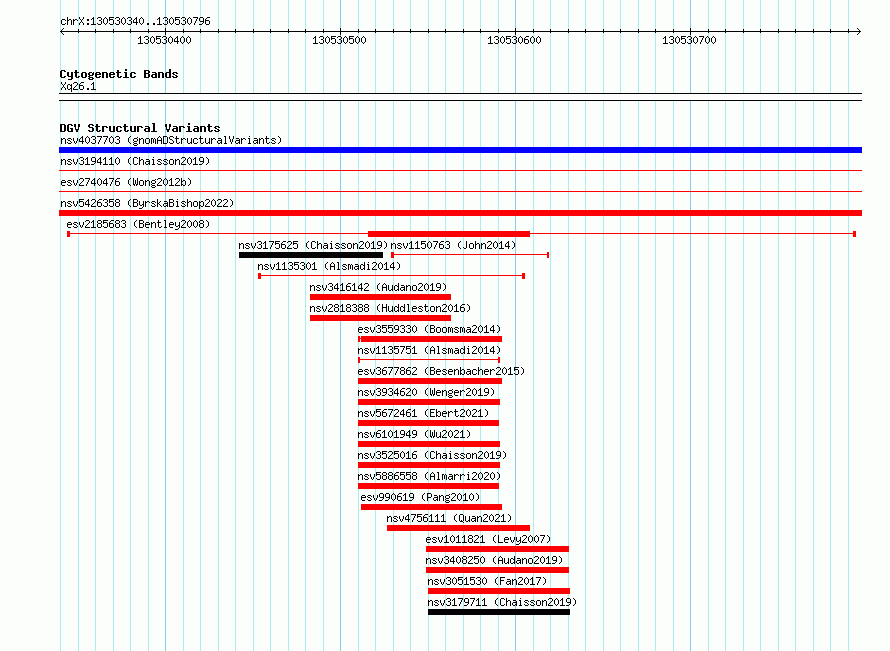The height and width of the screenshot is (651, 890).
Task: Select red bar under nsv2818388
Action: click(x=380, y=318)
